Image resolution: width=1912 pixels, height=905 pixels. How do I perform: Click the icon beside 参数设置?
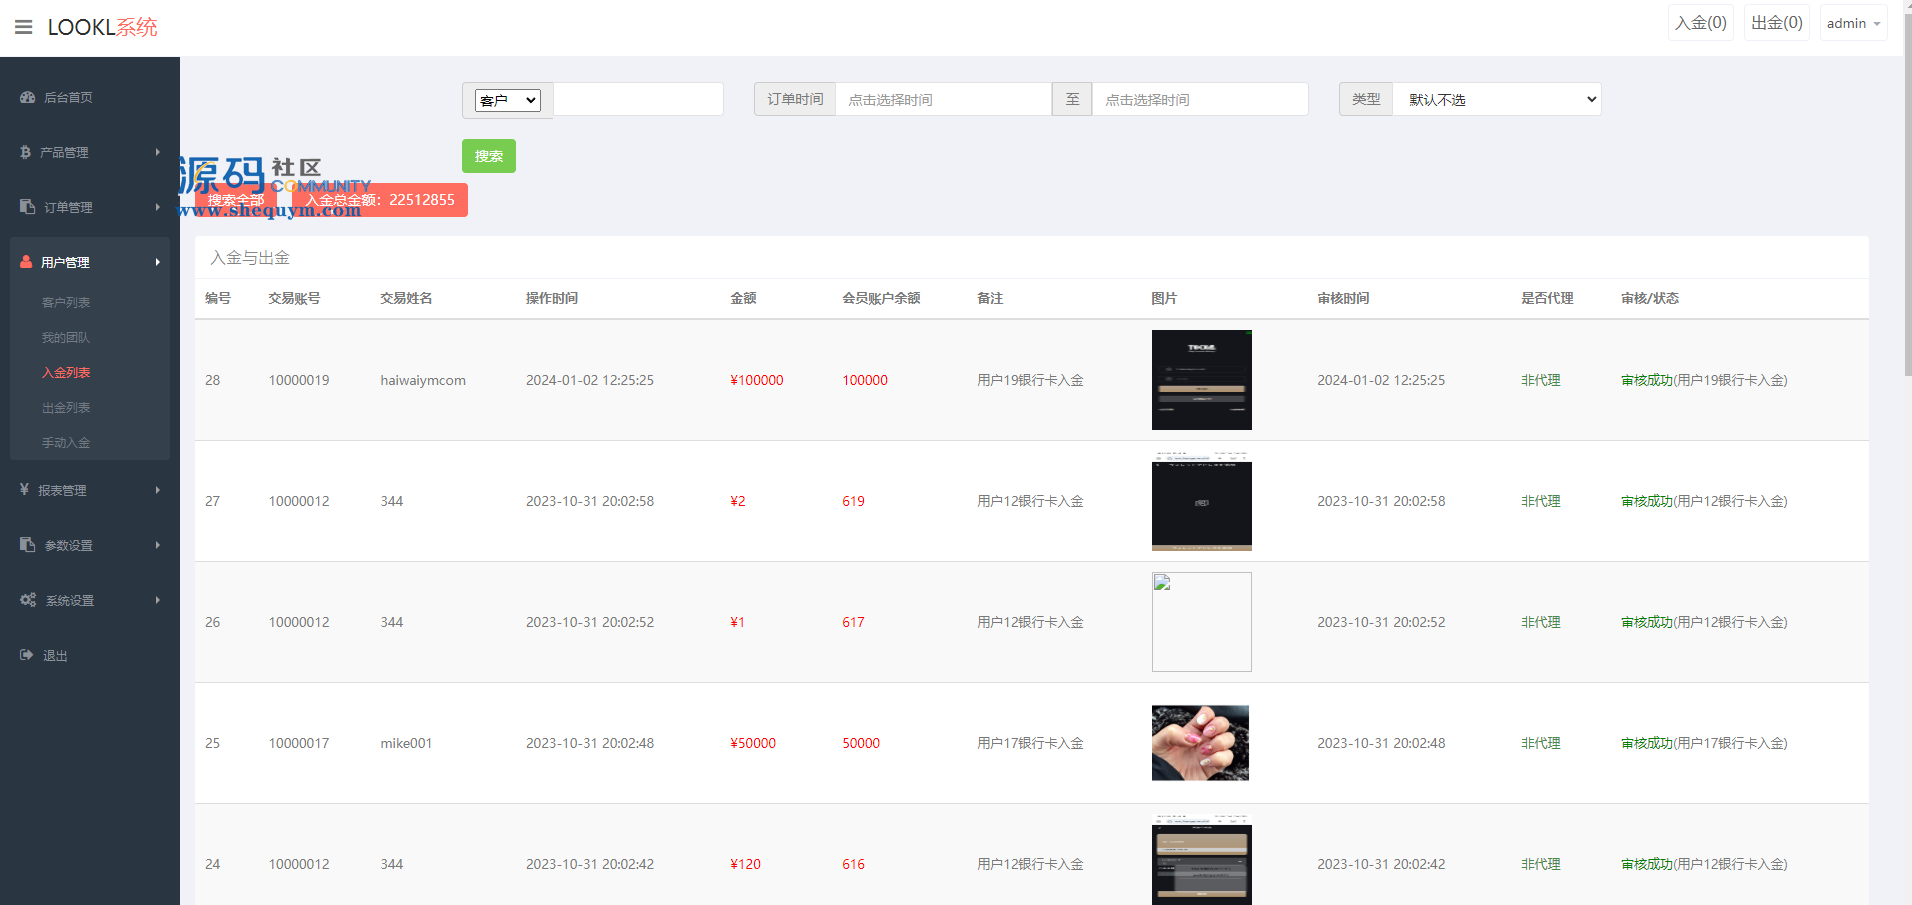(28, 545)
